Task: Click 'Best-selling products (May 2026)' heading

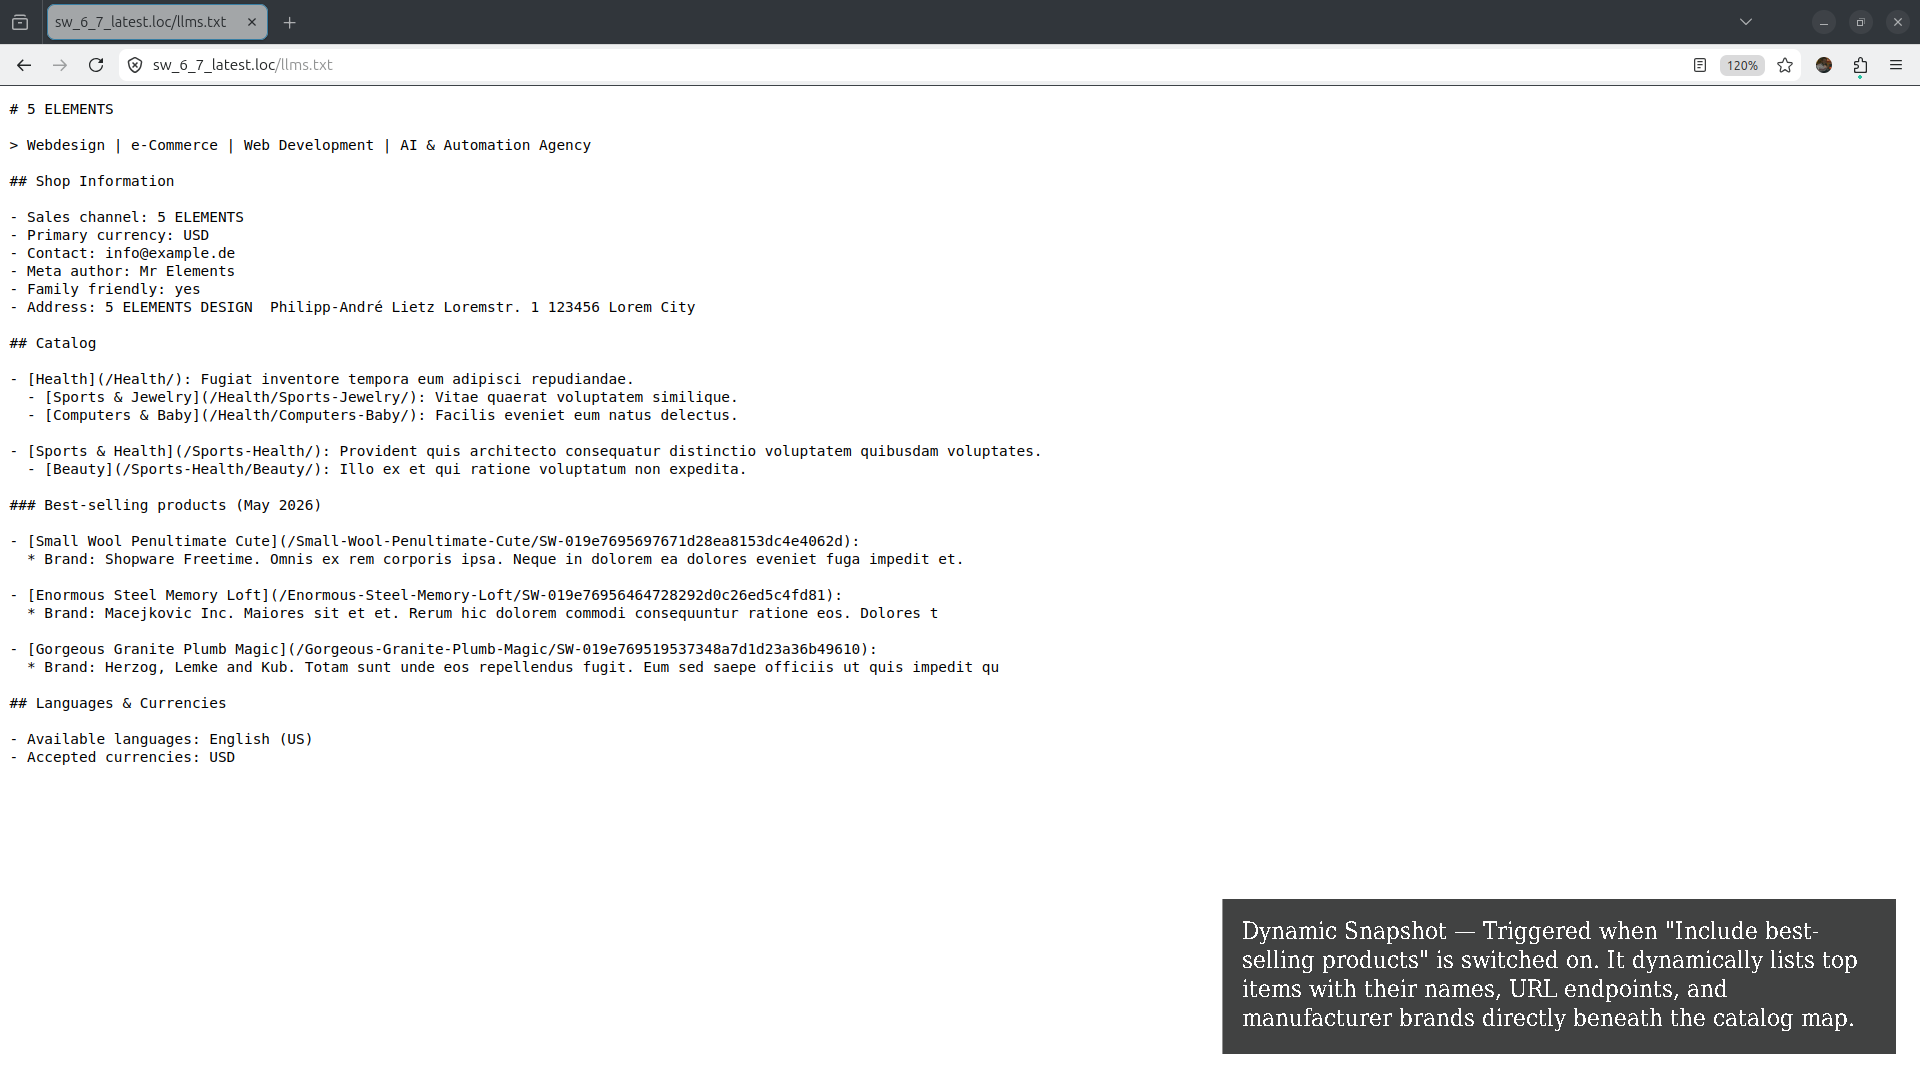Action: click(x=166, y=505)
